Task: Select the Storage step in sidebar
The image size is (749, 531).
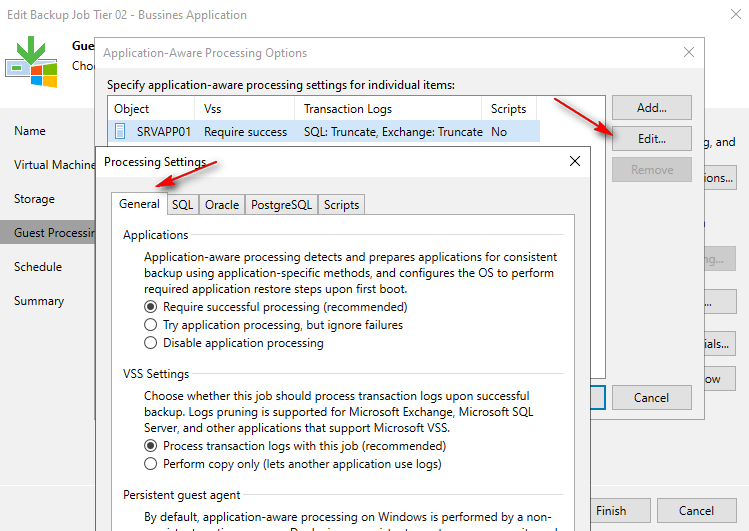Action: (34, 199)
